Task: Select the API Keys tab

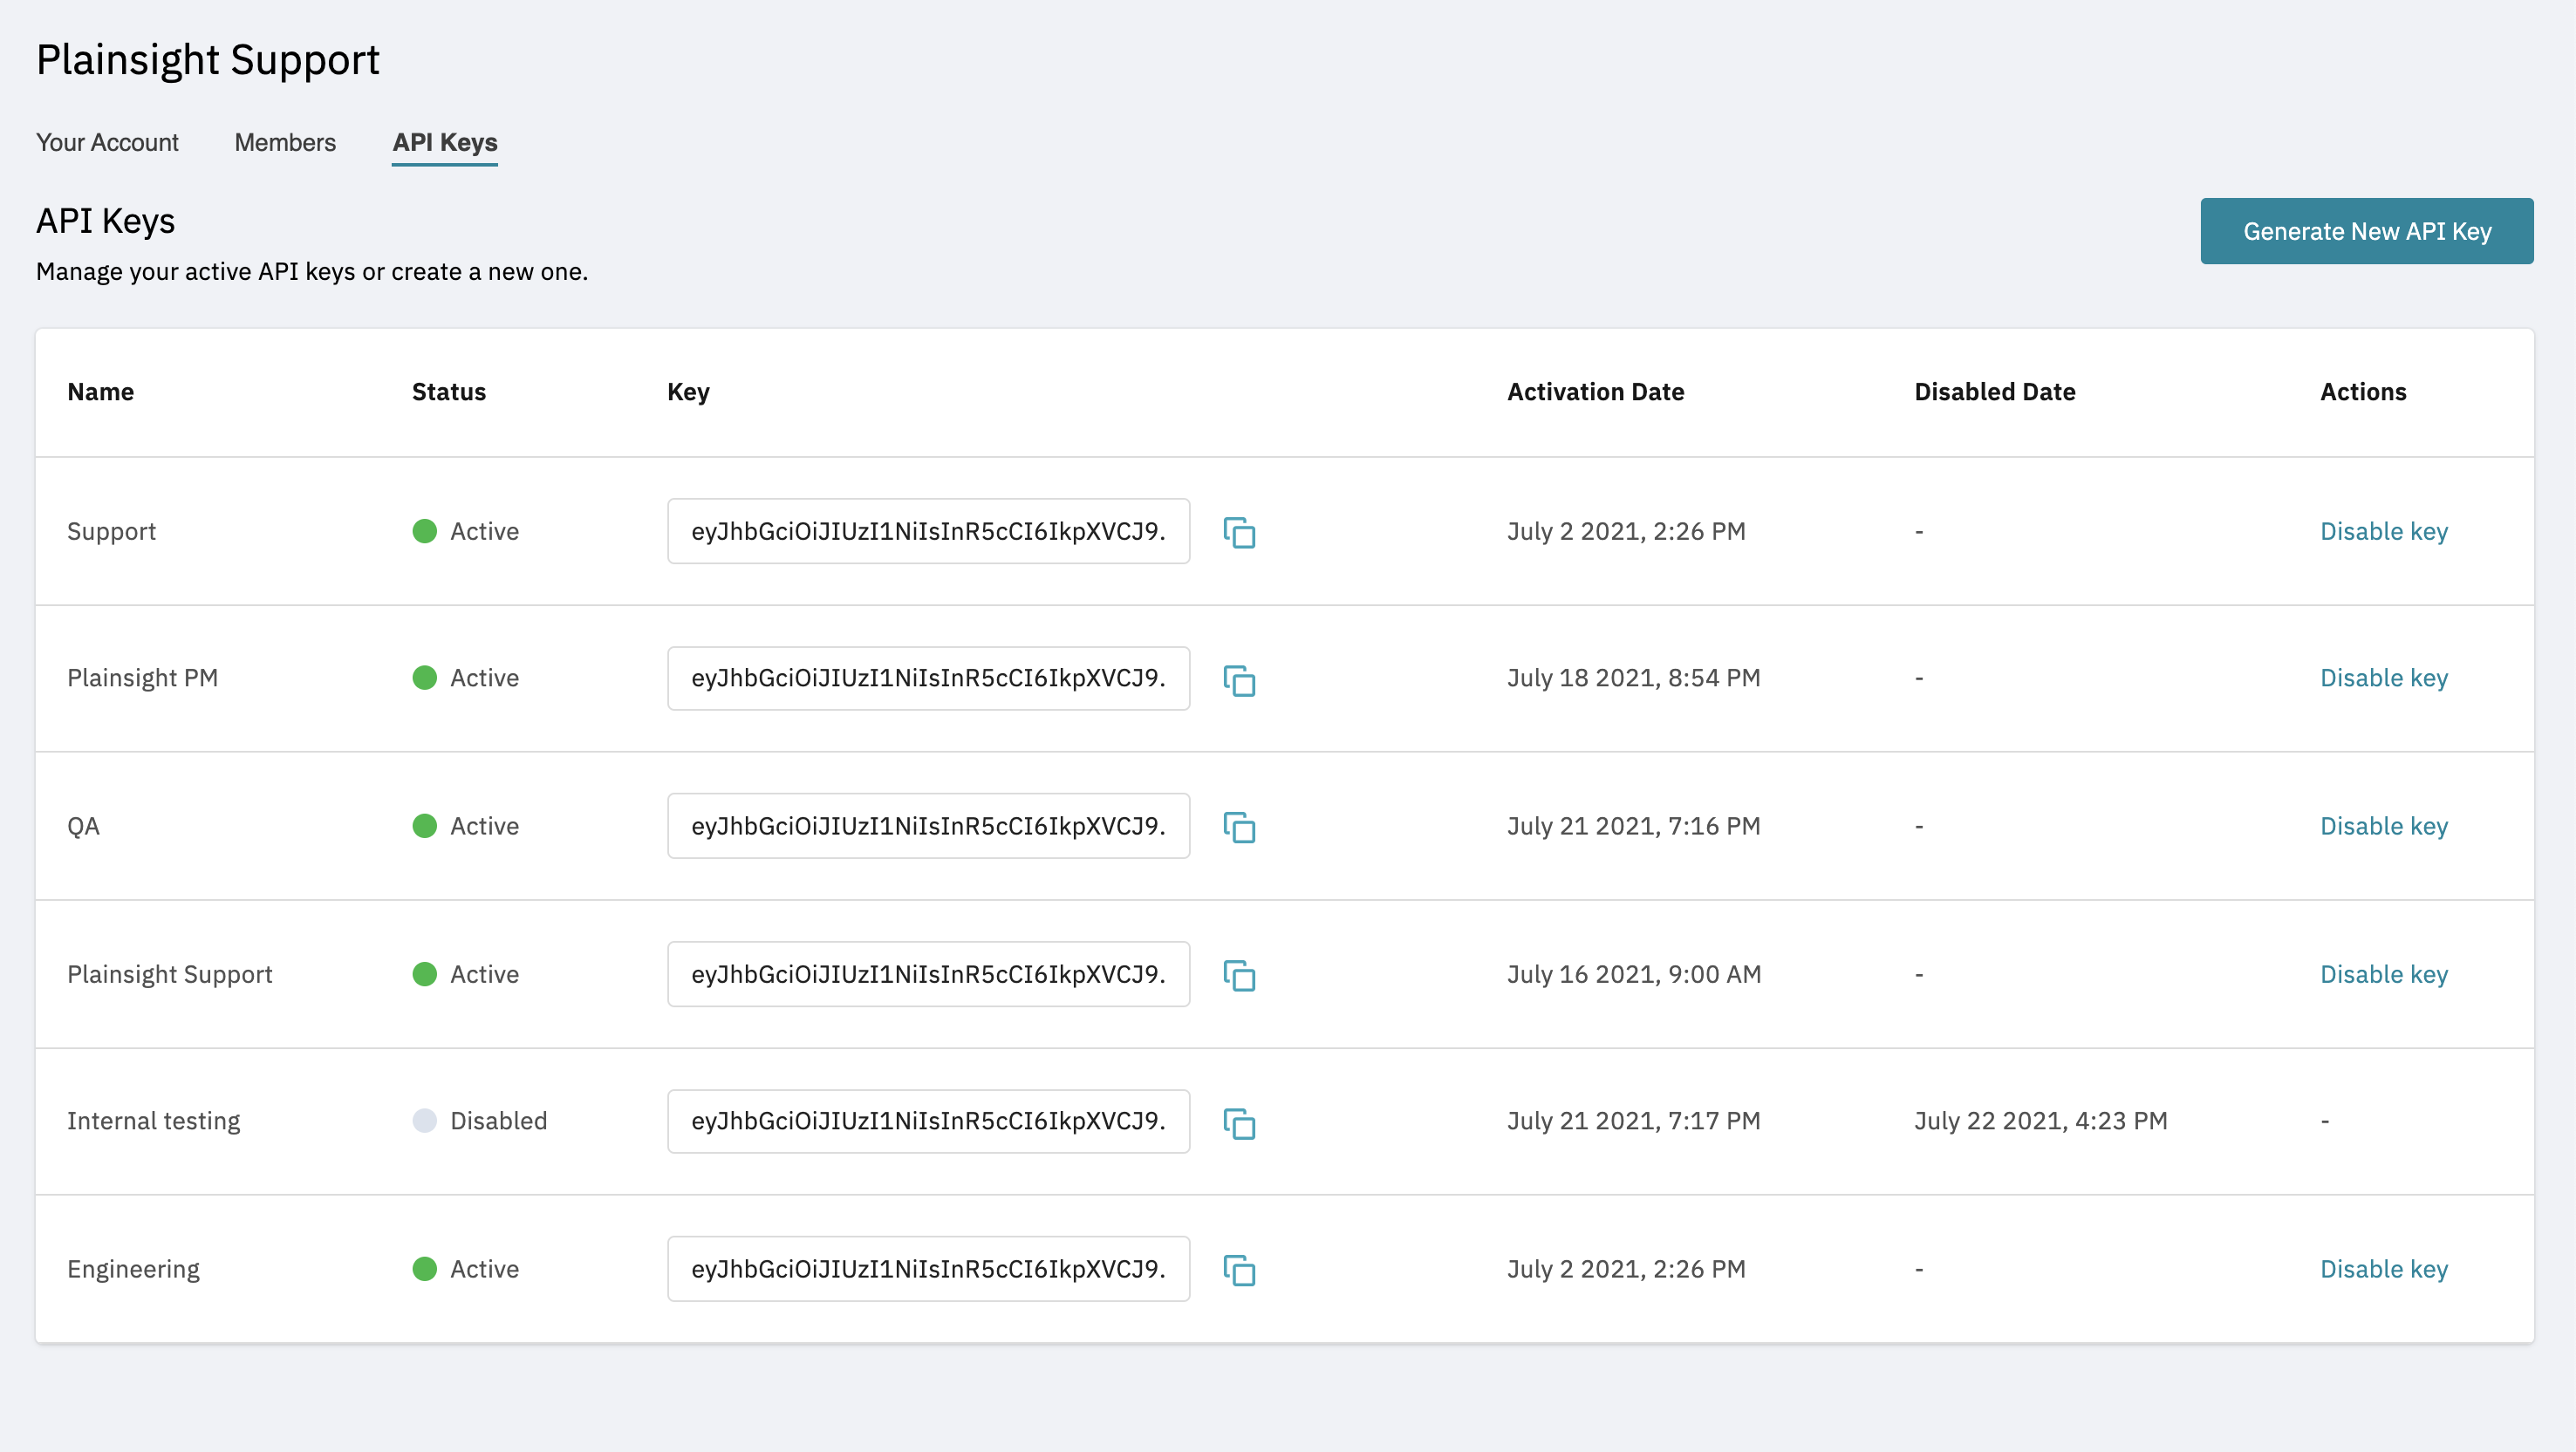Action: [x=445, y=142]
